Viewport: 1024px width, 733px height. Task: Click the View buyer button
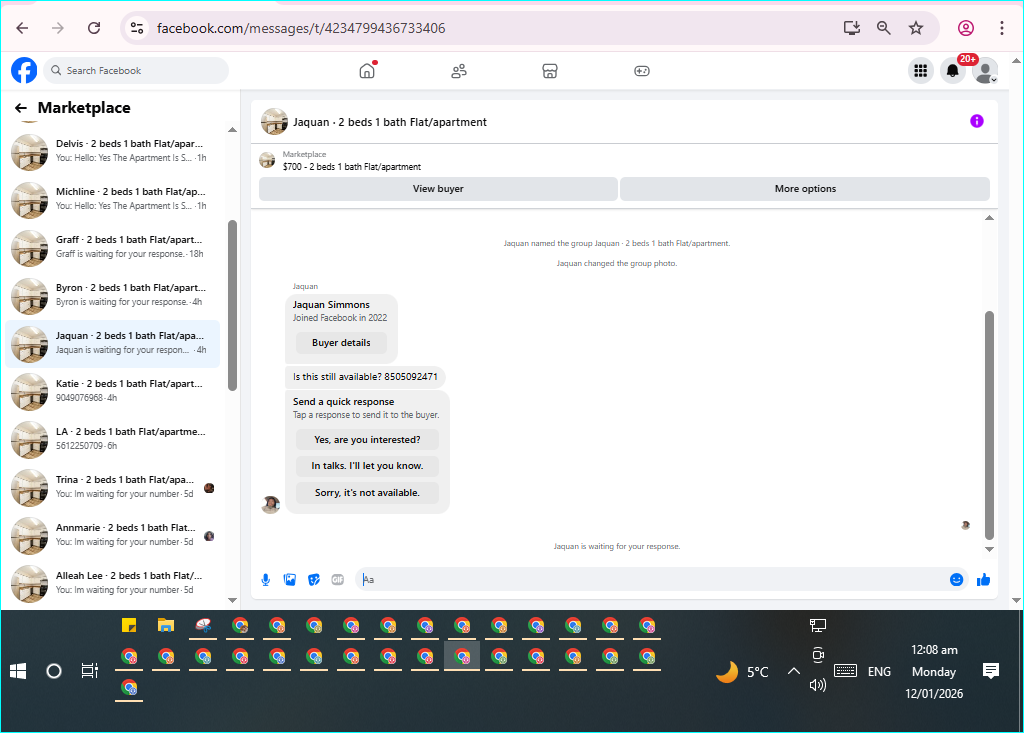438,189
